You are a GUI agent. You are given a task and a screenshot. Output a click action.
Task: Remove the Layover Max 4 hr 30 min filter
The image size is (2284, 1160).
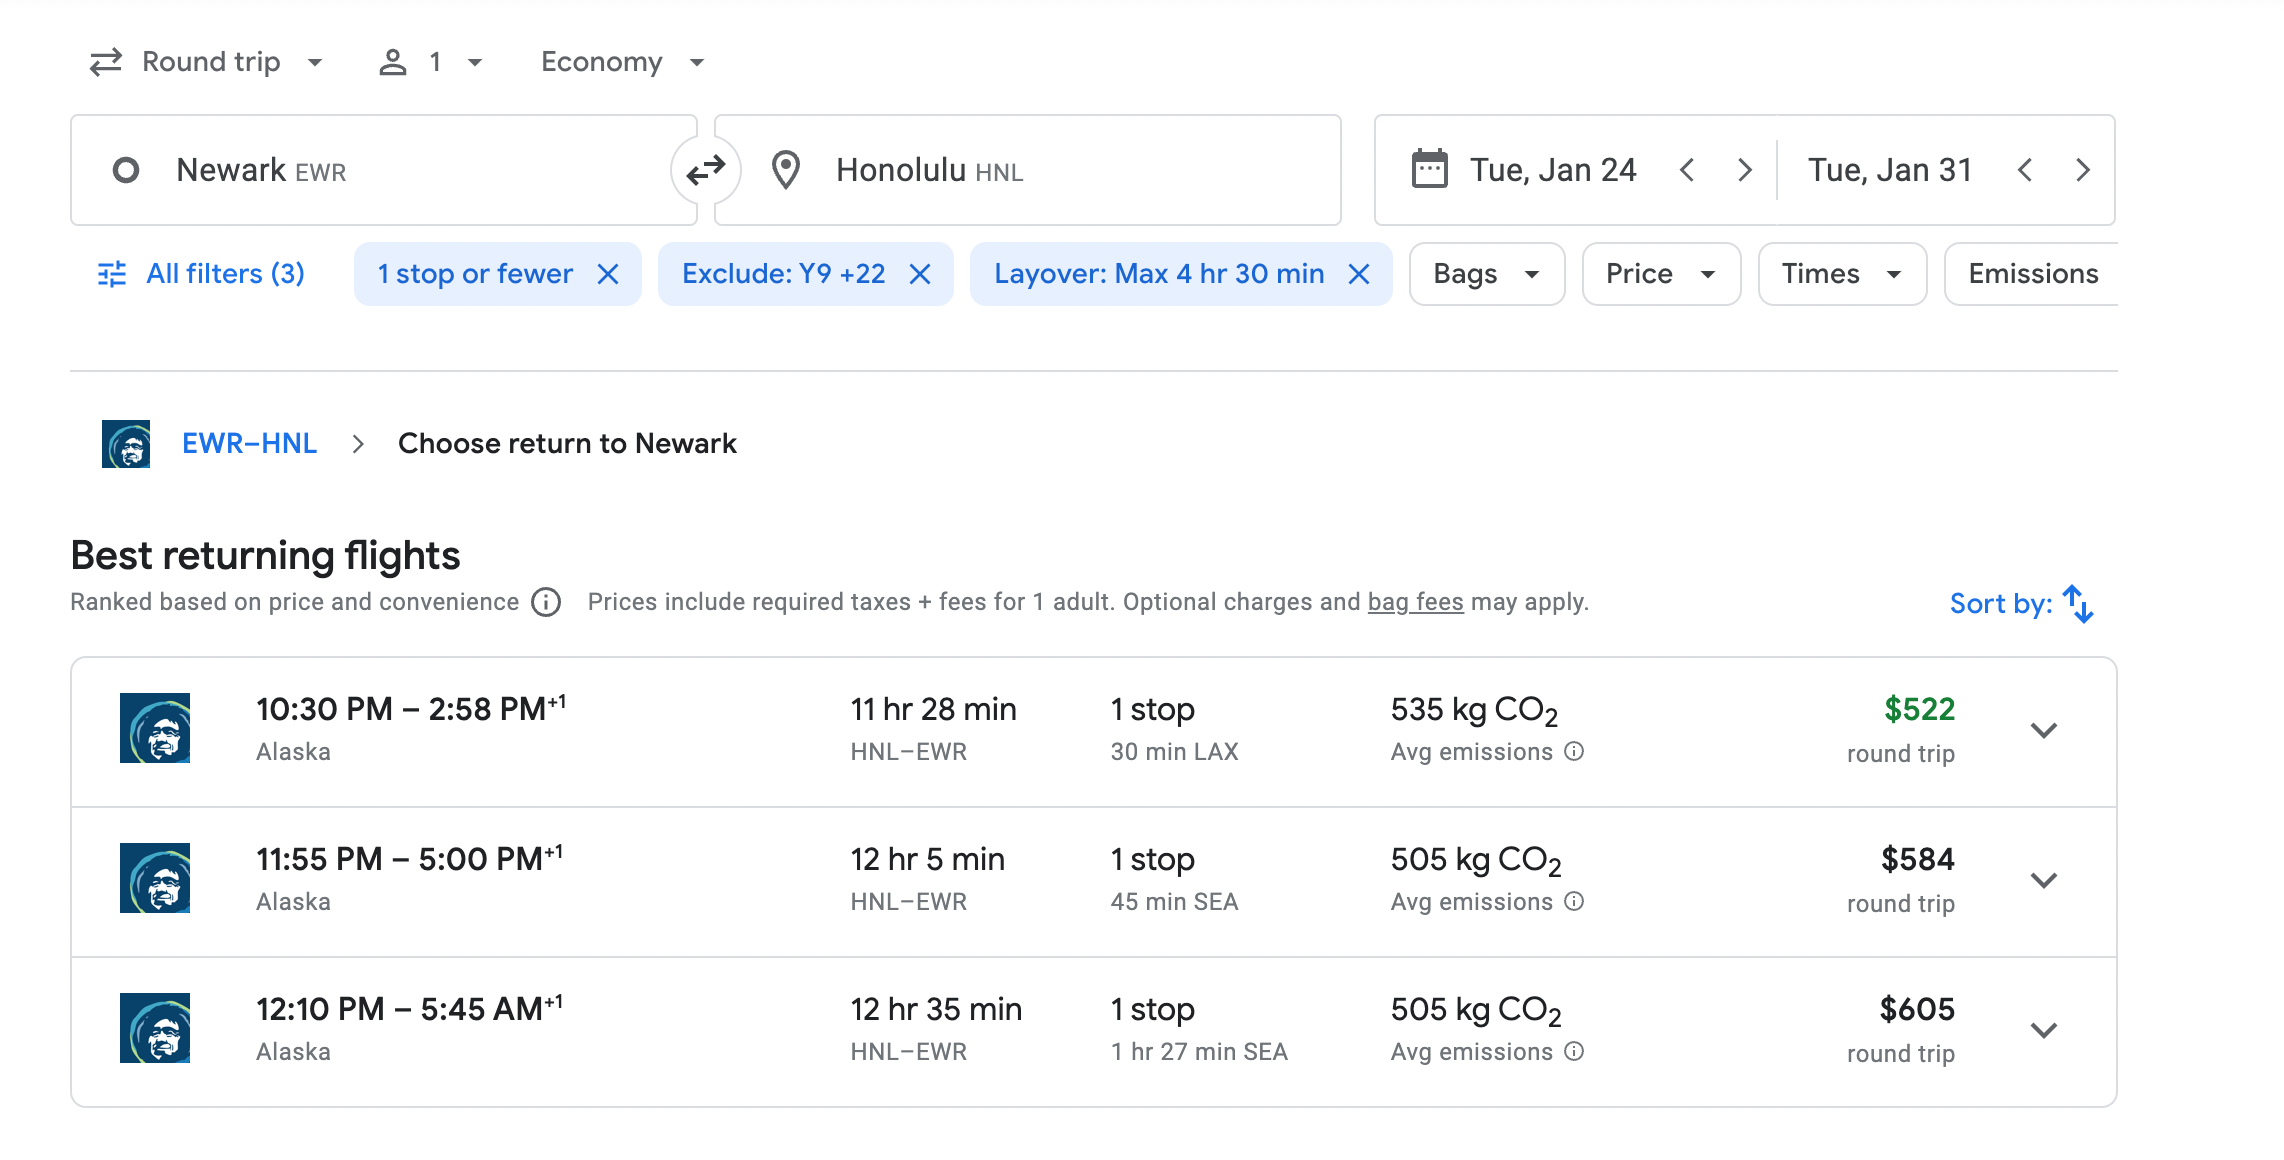pos(1358,274)
